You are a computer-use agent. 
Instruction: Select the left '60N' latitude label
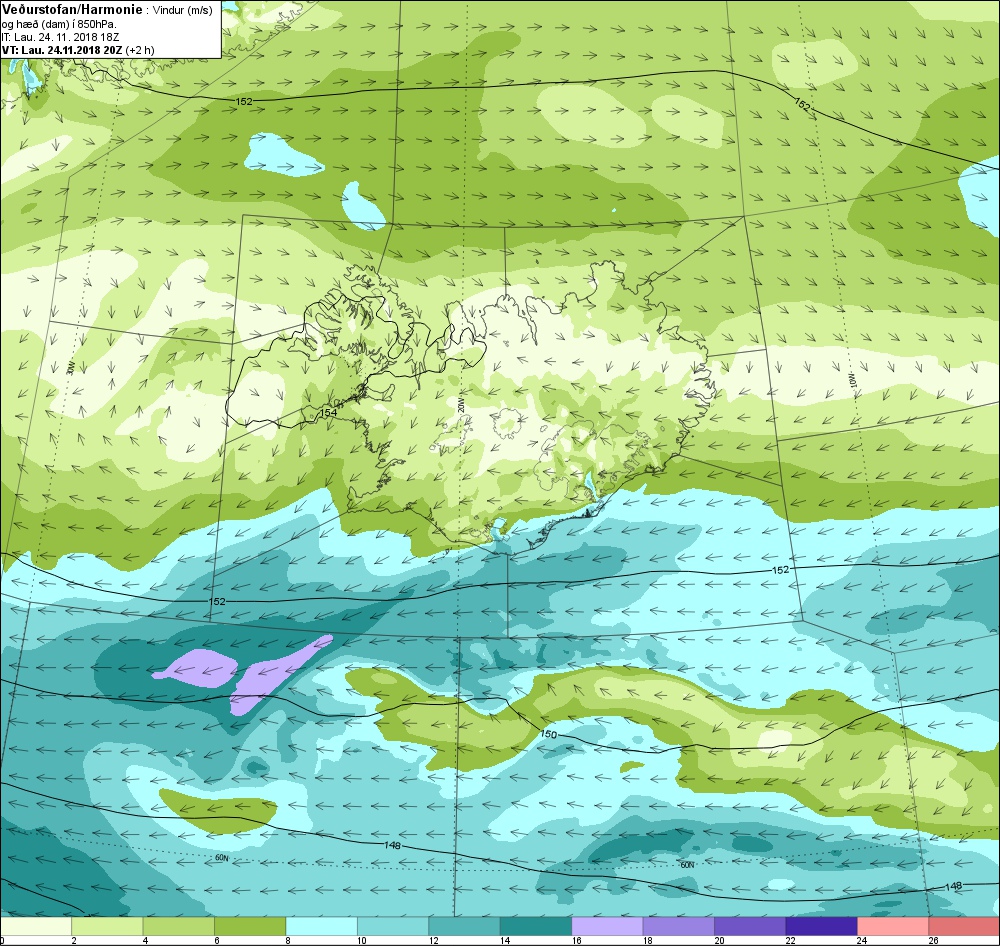(221, 858)
